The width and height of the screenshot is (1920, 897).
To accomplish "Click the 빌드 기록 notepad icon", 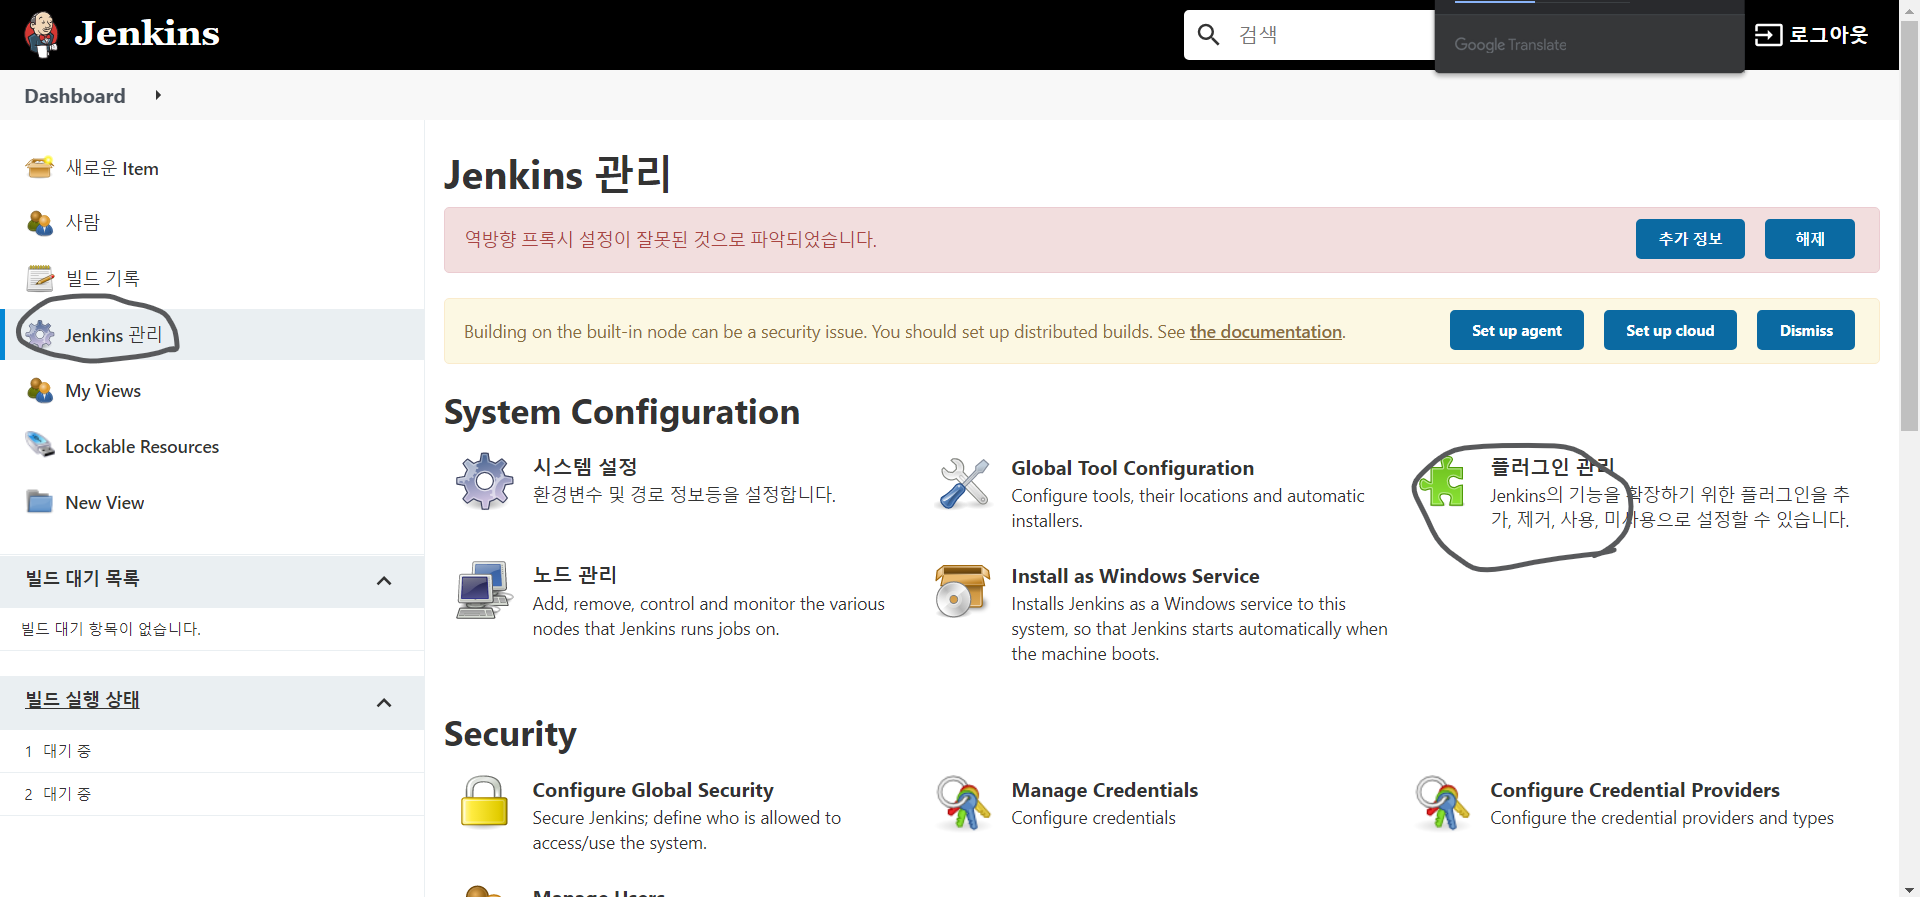I will 40,278.
